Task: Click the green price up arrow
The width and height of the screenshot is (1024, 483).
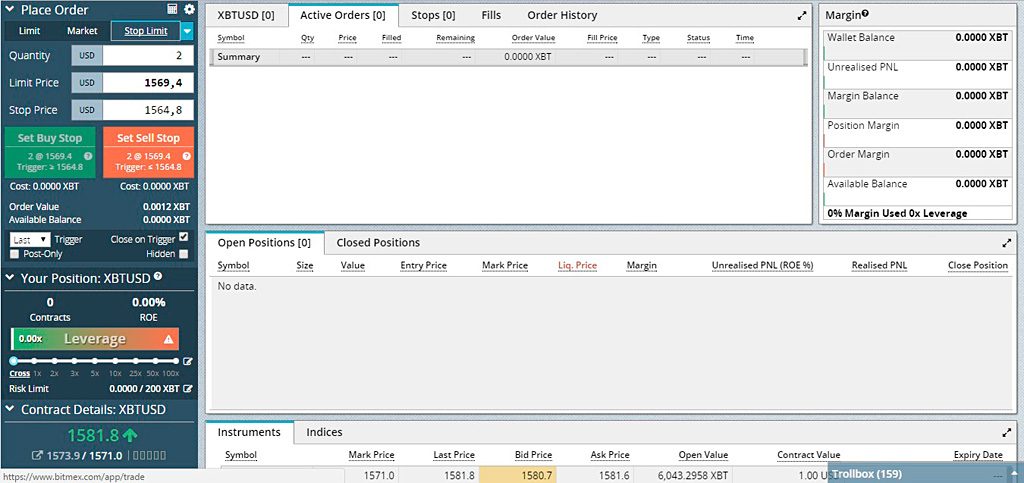Action: coord(130,435)
